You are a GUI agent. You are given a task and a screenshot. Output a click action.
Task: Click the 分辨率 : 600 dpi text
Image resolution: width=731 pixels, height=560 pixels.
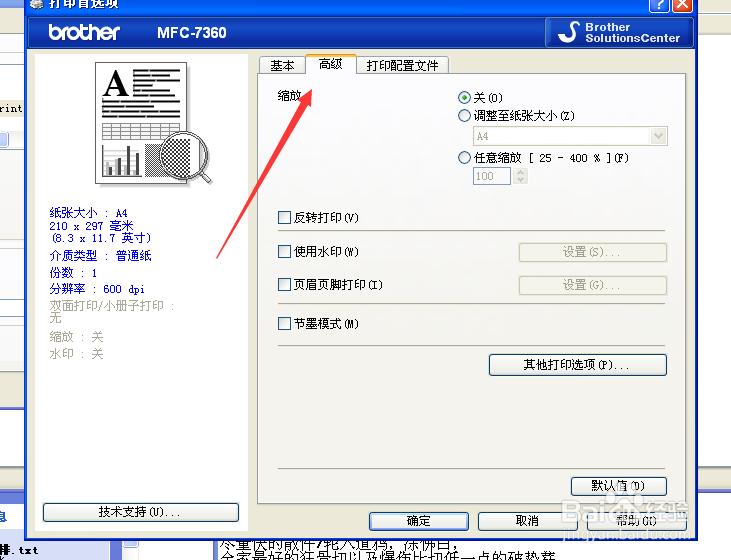point(97,289)
